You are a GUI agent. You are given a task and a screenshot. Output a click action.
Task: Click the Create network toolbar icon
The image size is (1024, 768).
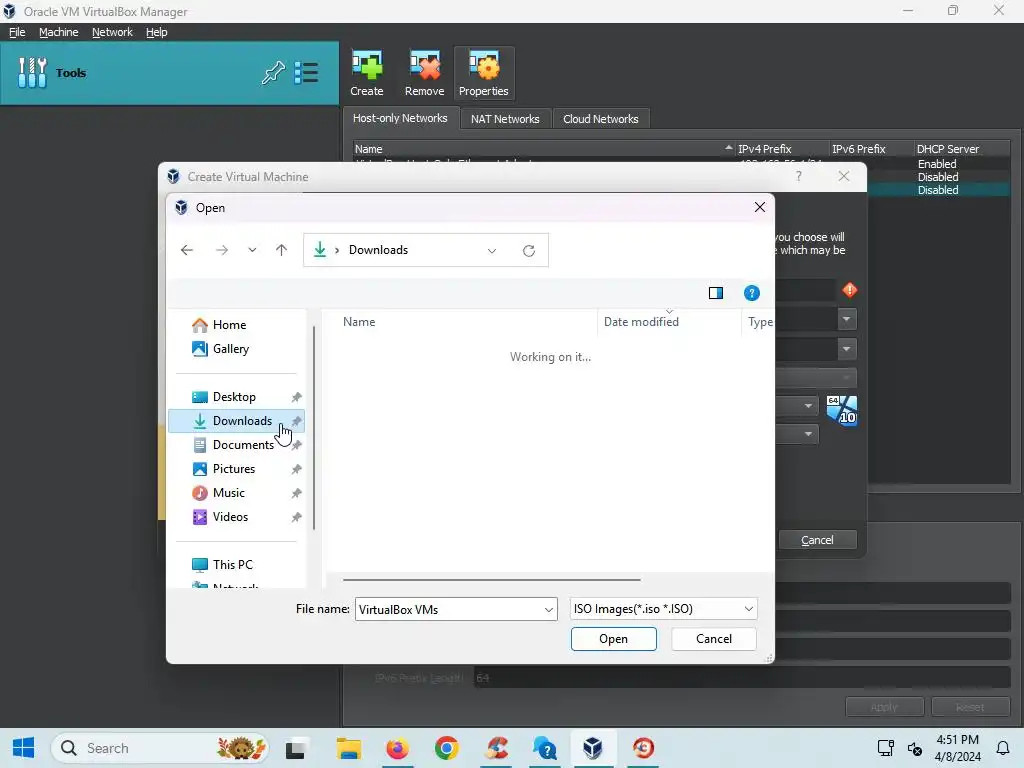(x=366, y=73)
